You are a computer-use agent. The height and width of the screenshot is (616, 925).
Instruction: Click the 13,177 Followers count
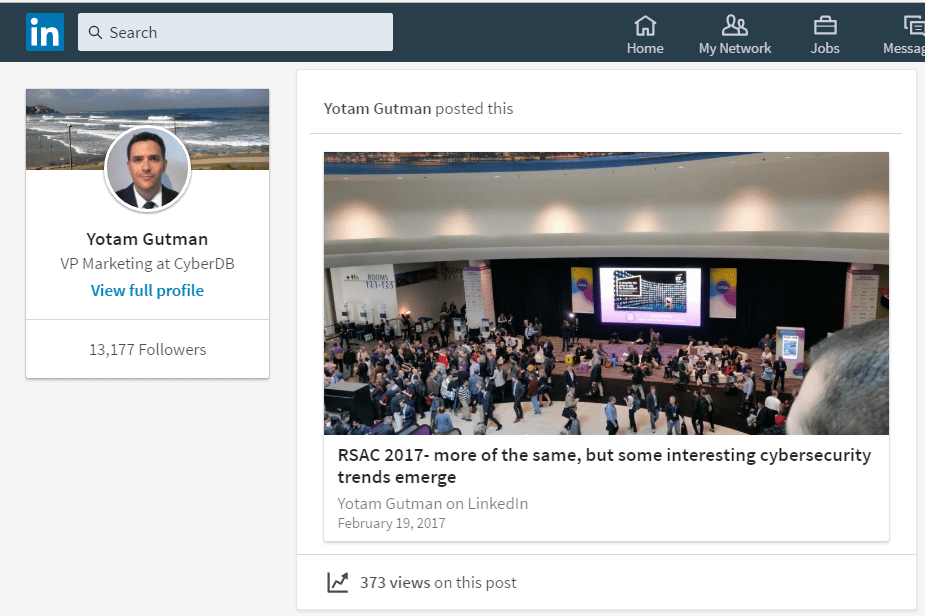[147, 350]
